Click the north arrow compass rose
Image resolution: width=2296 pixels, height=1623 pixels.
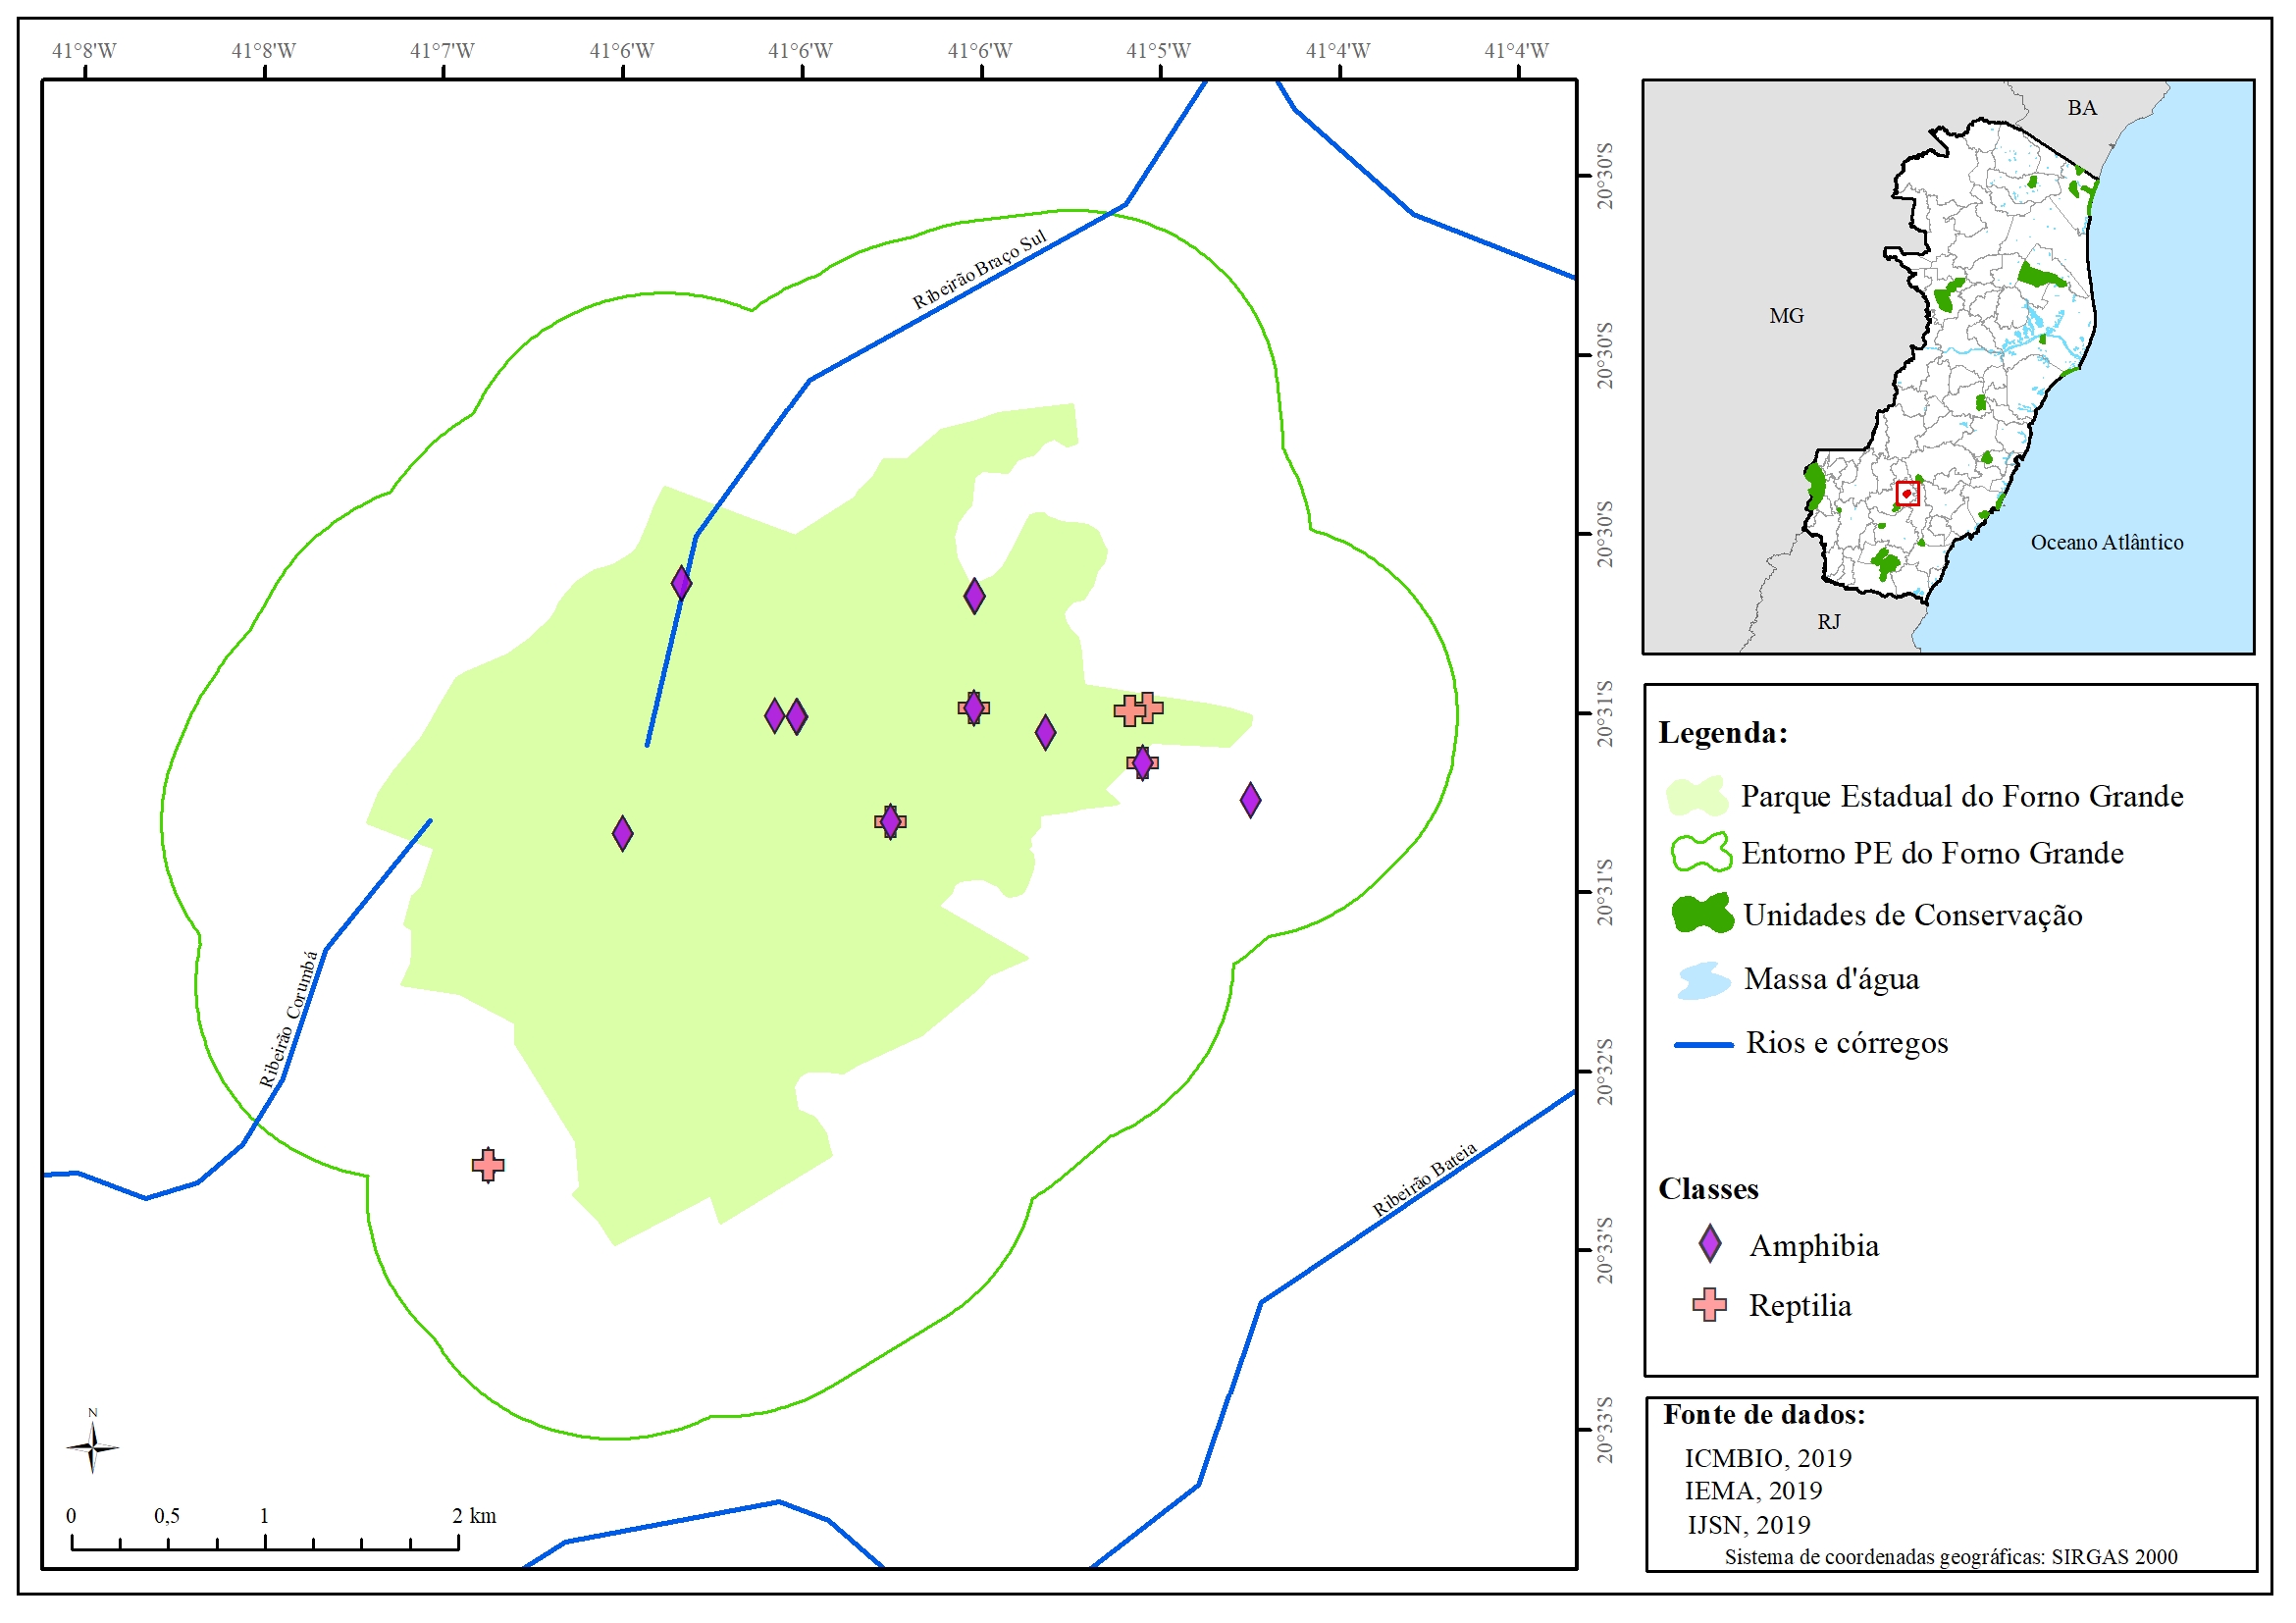[92, 1447]
